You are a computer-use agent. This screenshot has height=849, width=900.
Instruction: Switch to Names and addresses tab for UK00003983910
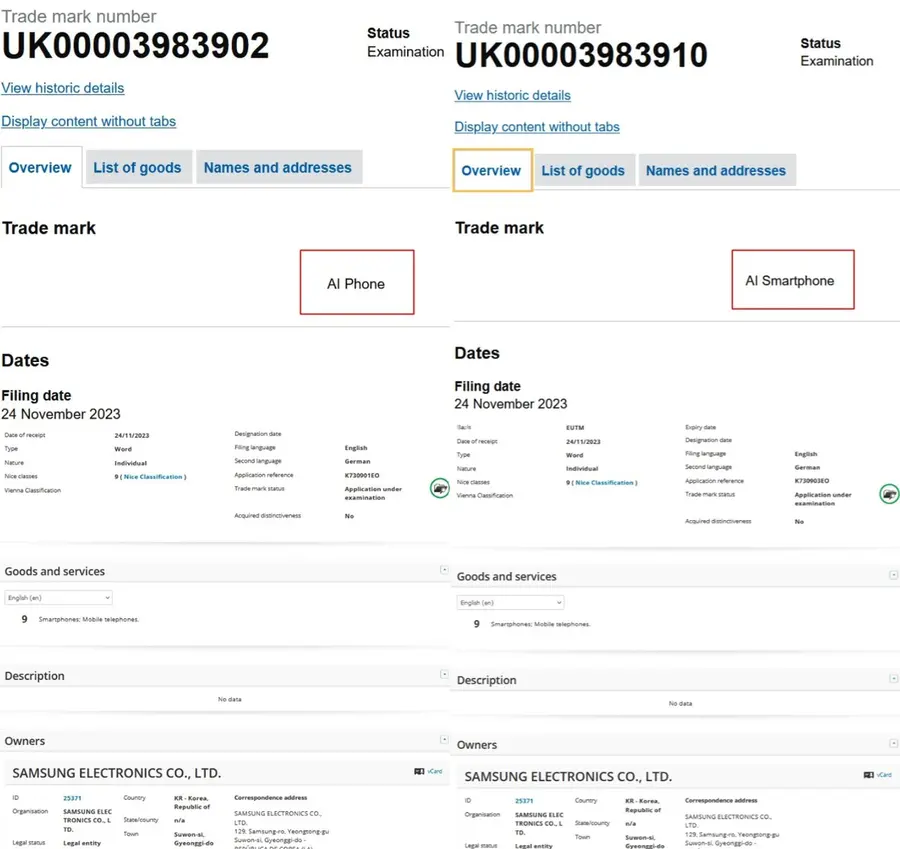click(x=715, y=171)
